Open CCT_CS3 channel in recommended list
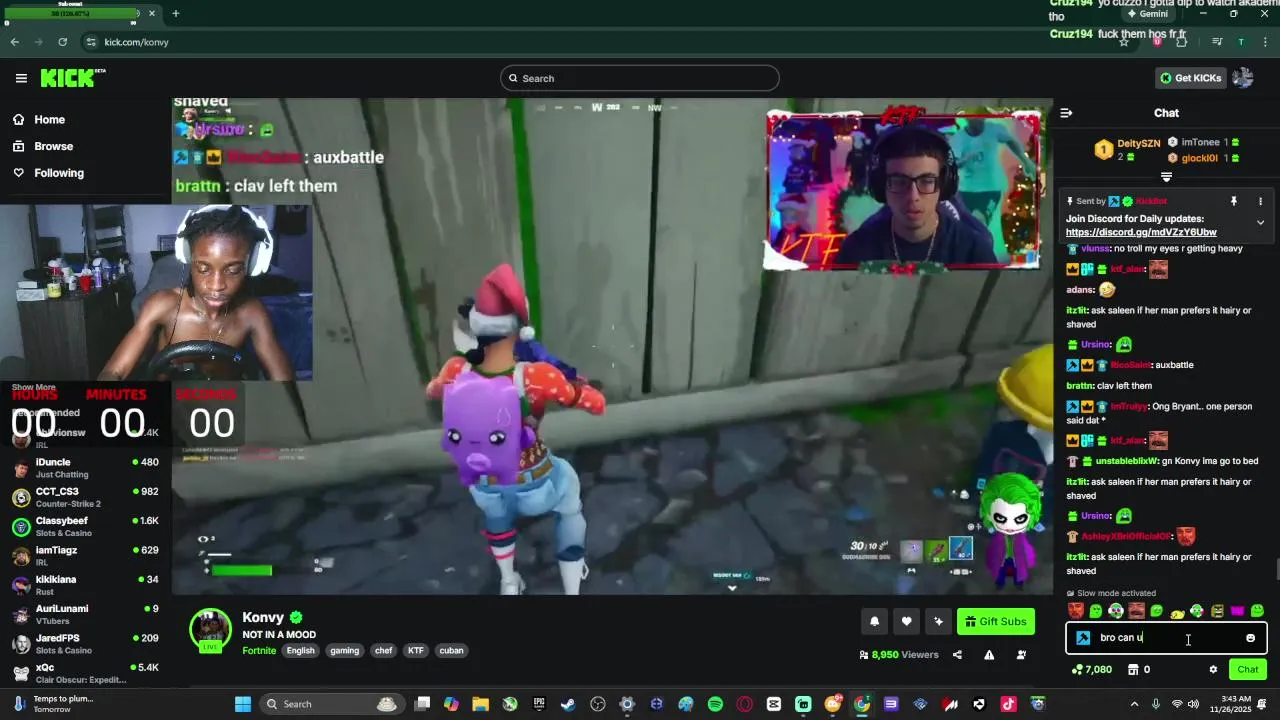The height and width of the screenshot is (720, 1280). 86,497
